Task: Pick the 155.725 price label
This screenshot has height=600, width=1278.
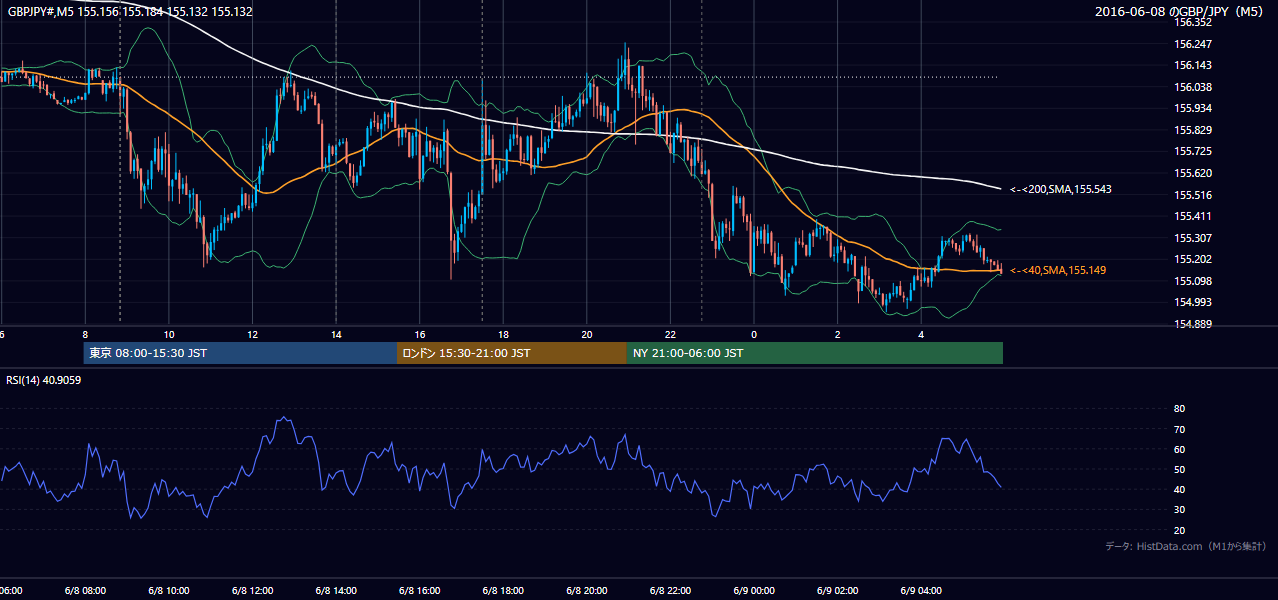Action: coord(1193,151)
